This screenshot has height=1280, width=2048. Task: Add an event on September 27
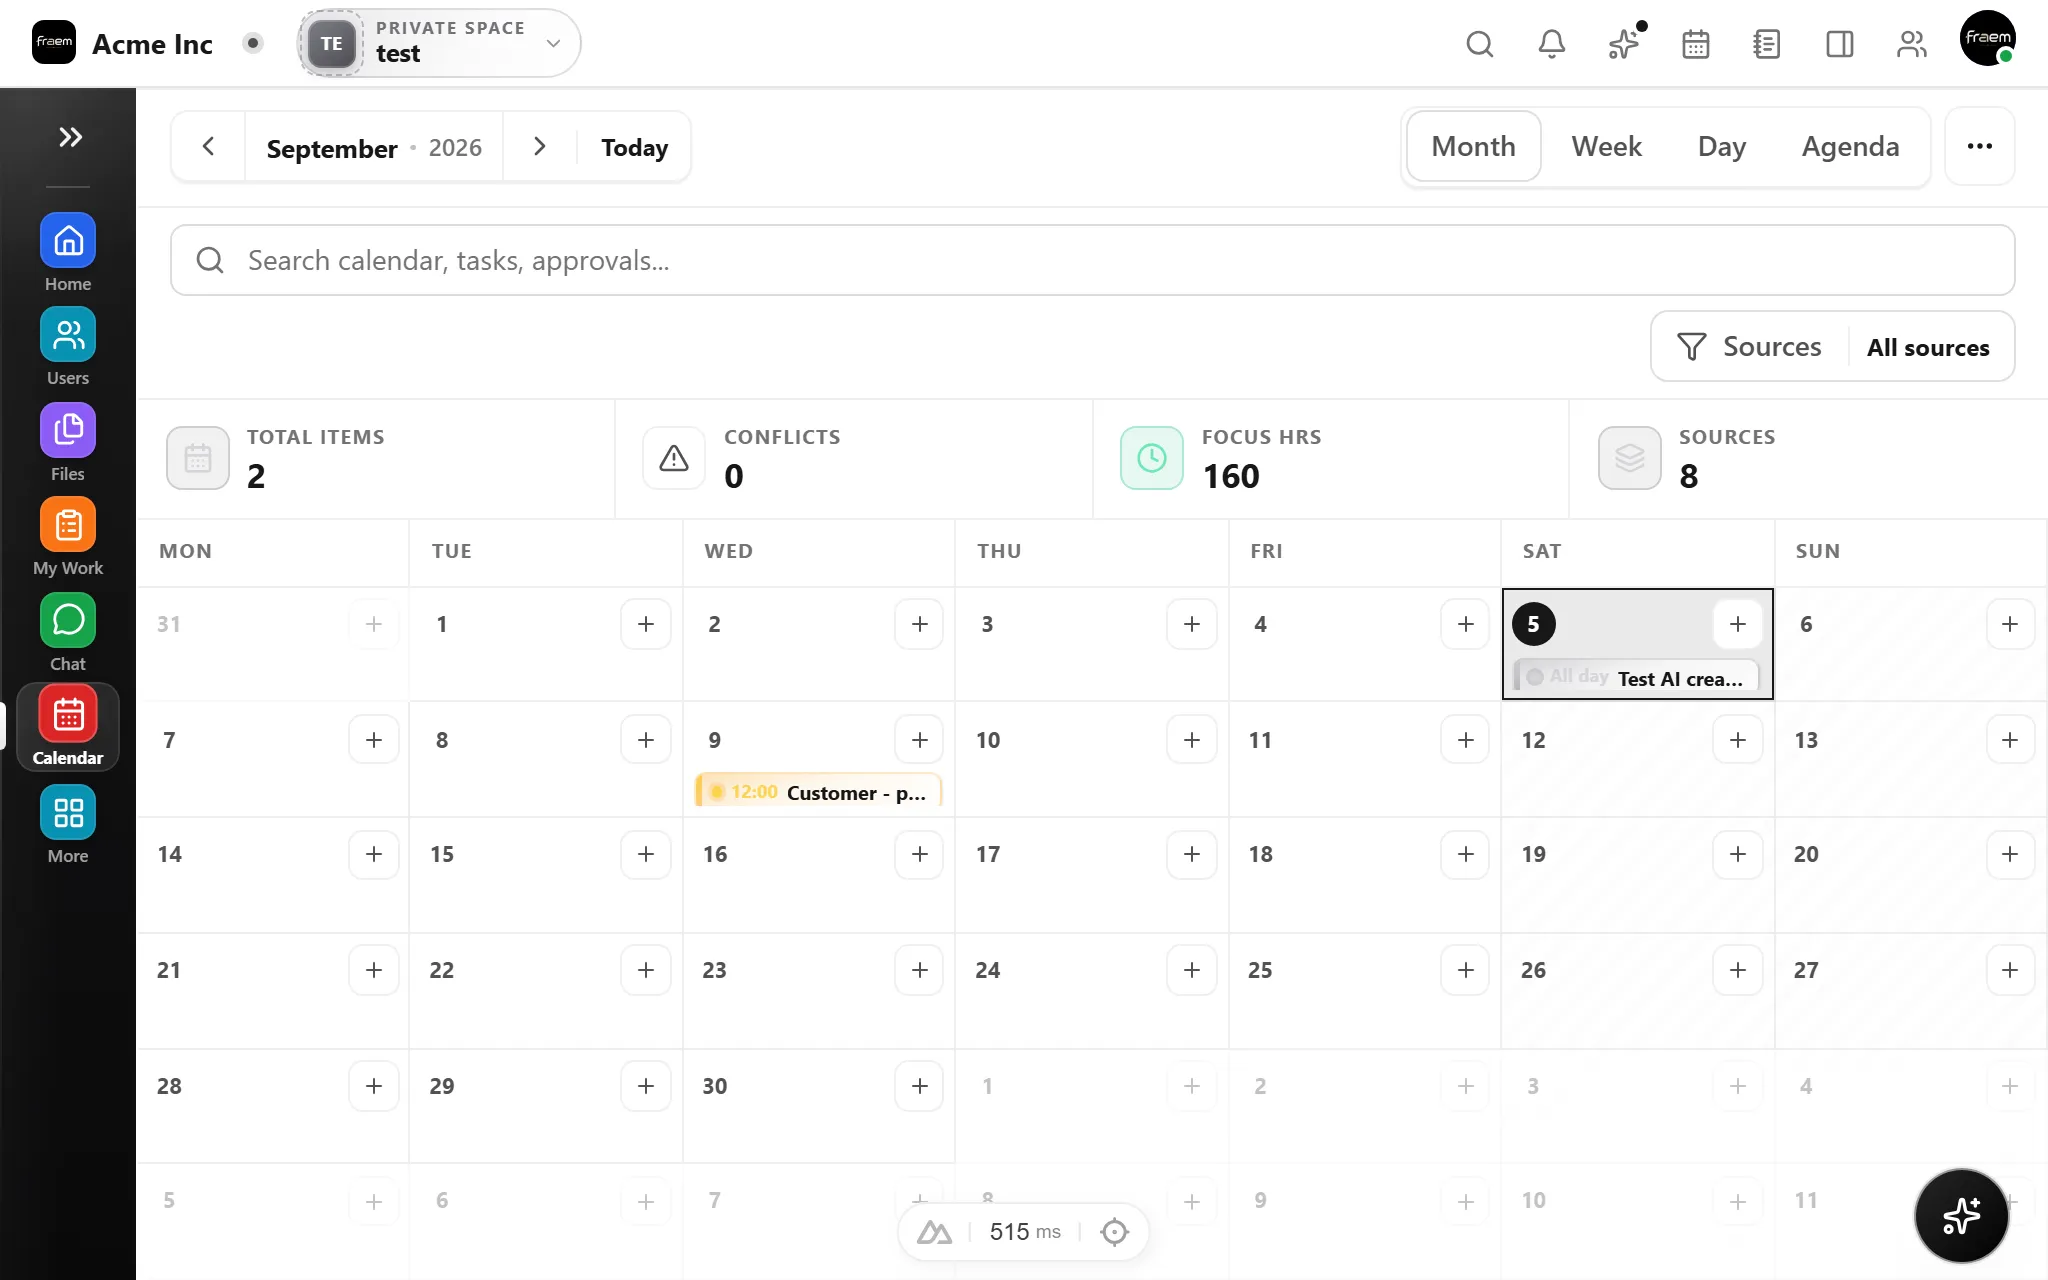click(2010, 970)
